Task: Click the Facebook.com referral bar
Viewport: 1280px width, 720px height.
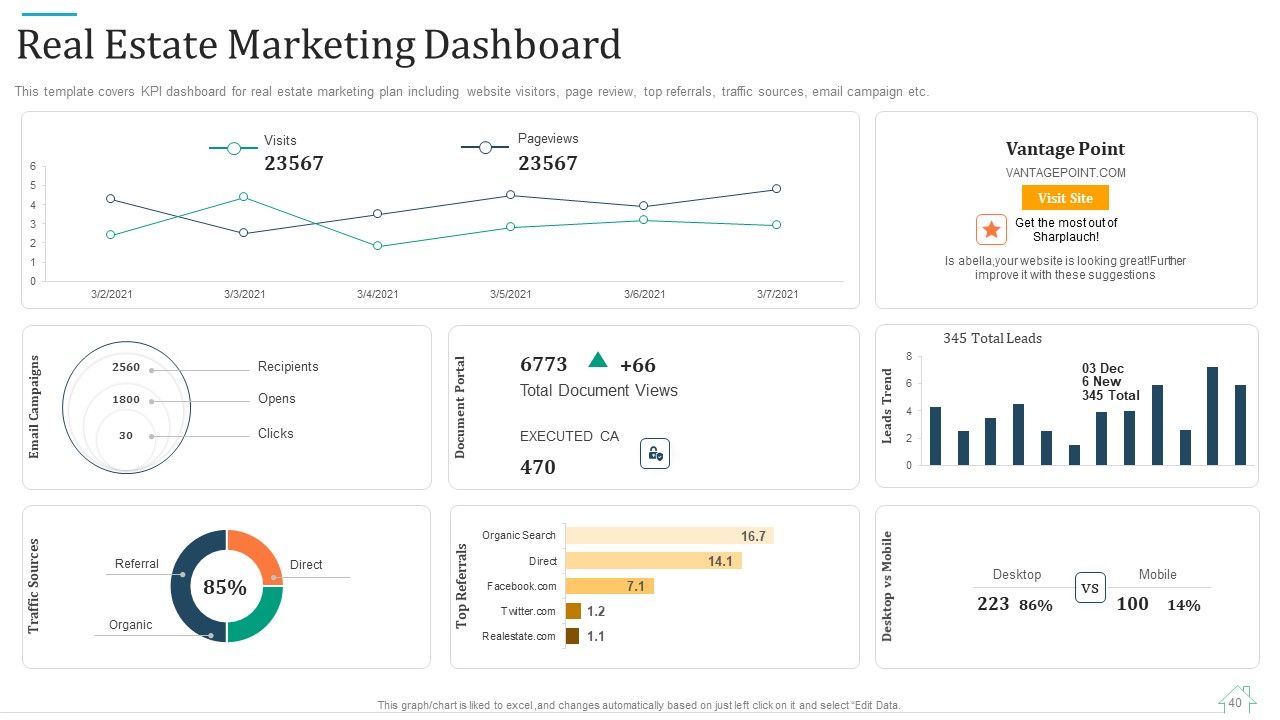Action: coord(610,586)
